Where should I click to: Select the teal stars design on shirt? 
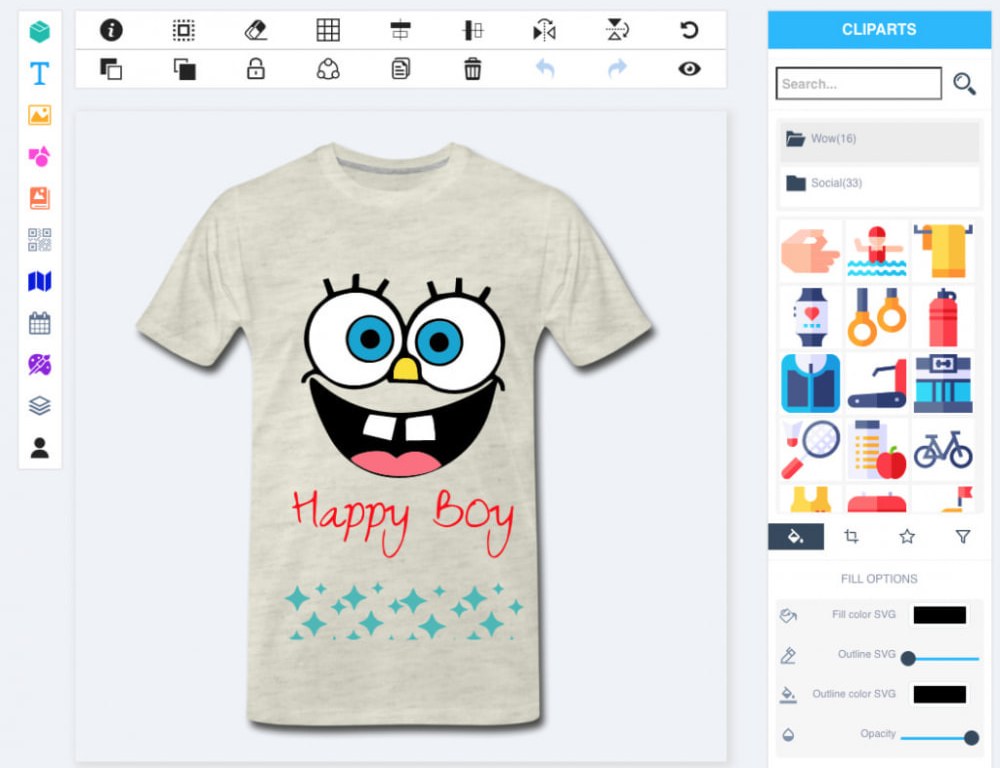point(404,611)
